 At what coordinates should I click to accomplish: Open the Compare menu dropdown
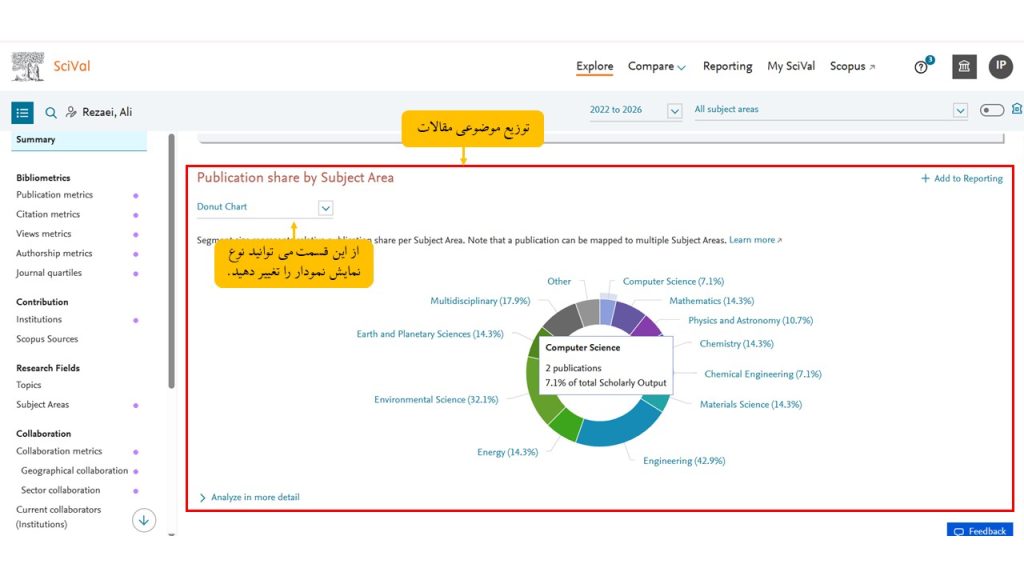(x=656, y=67)
